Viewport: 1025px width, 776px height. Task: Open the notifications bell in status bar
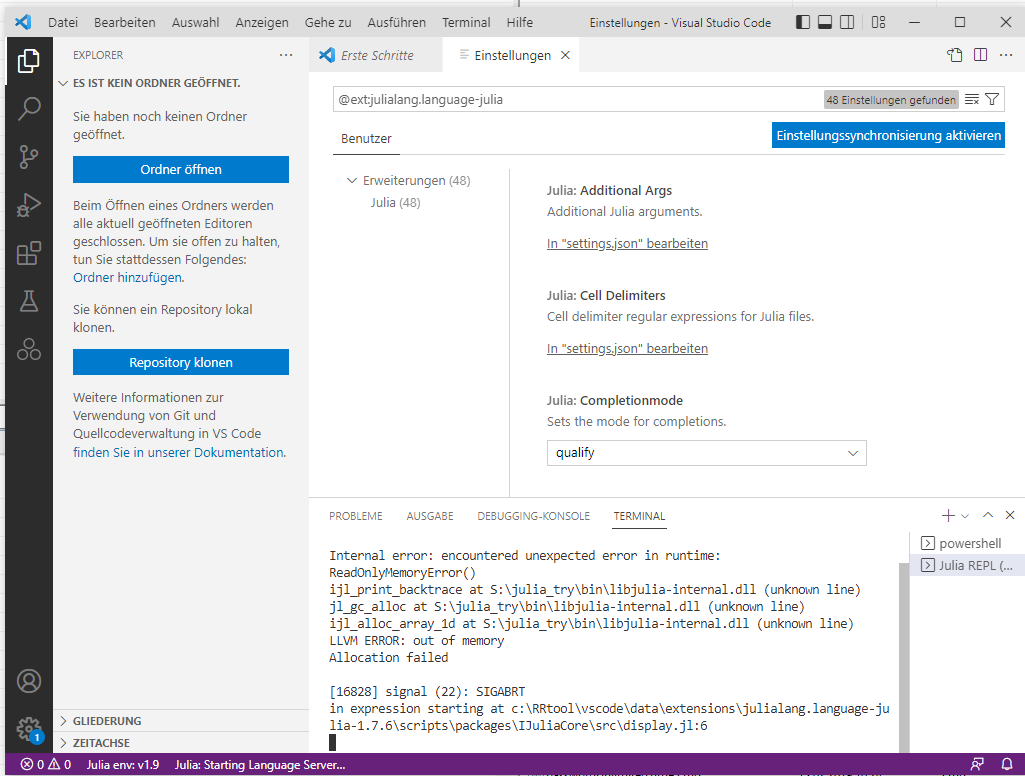click(1007, 764)
